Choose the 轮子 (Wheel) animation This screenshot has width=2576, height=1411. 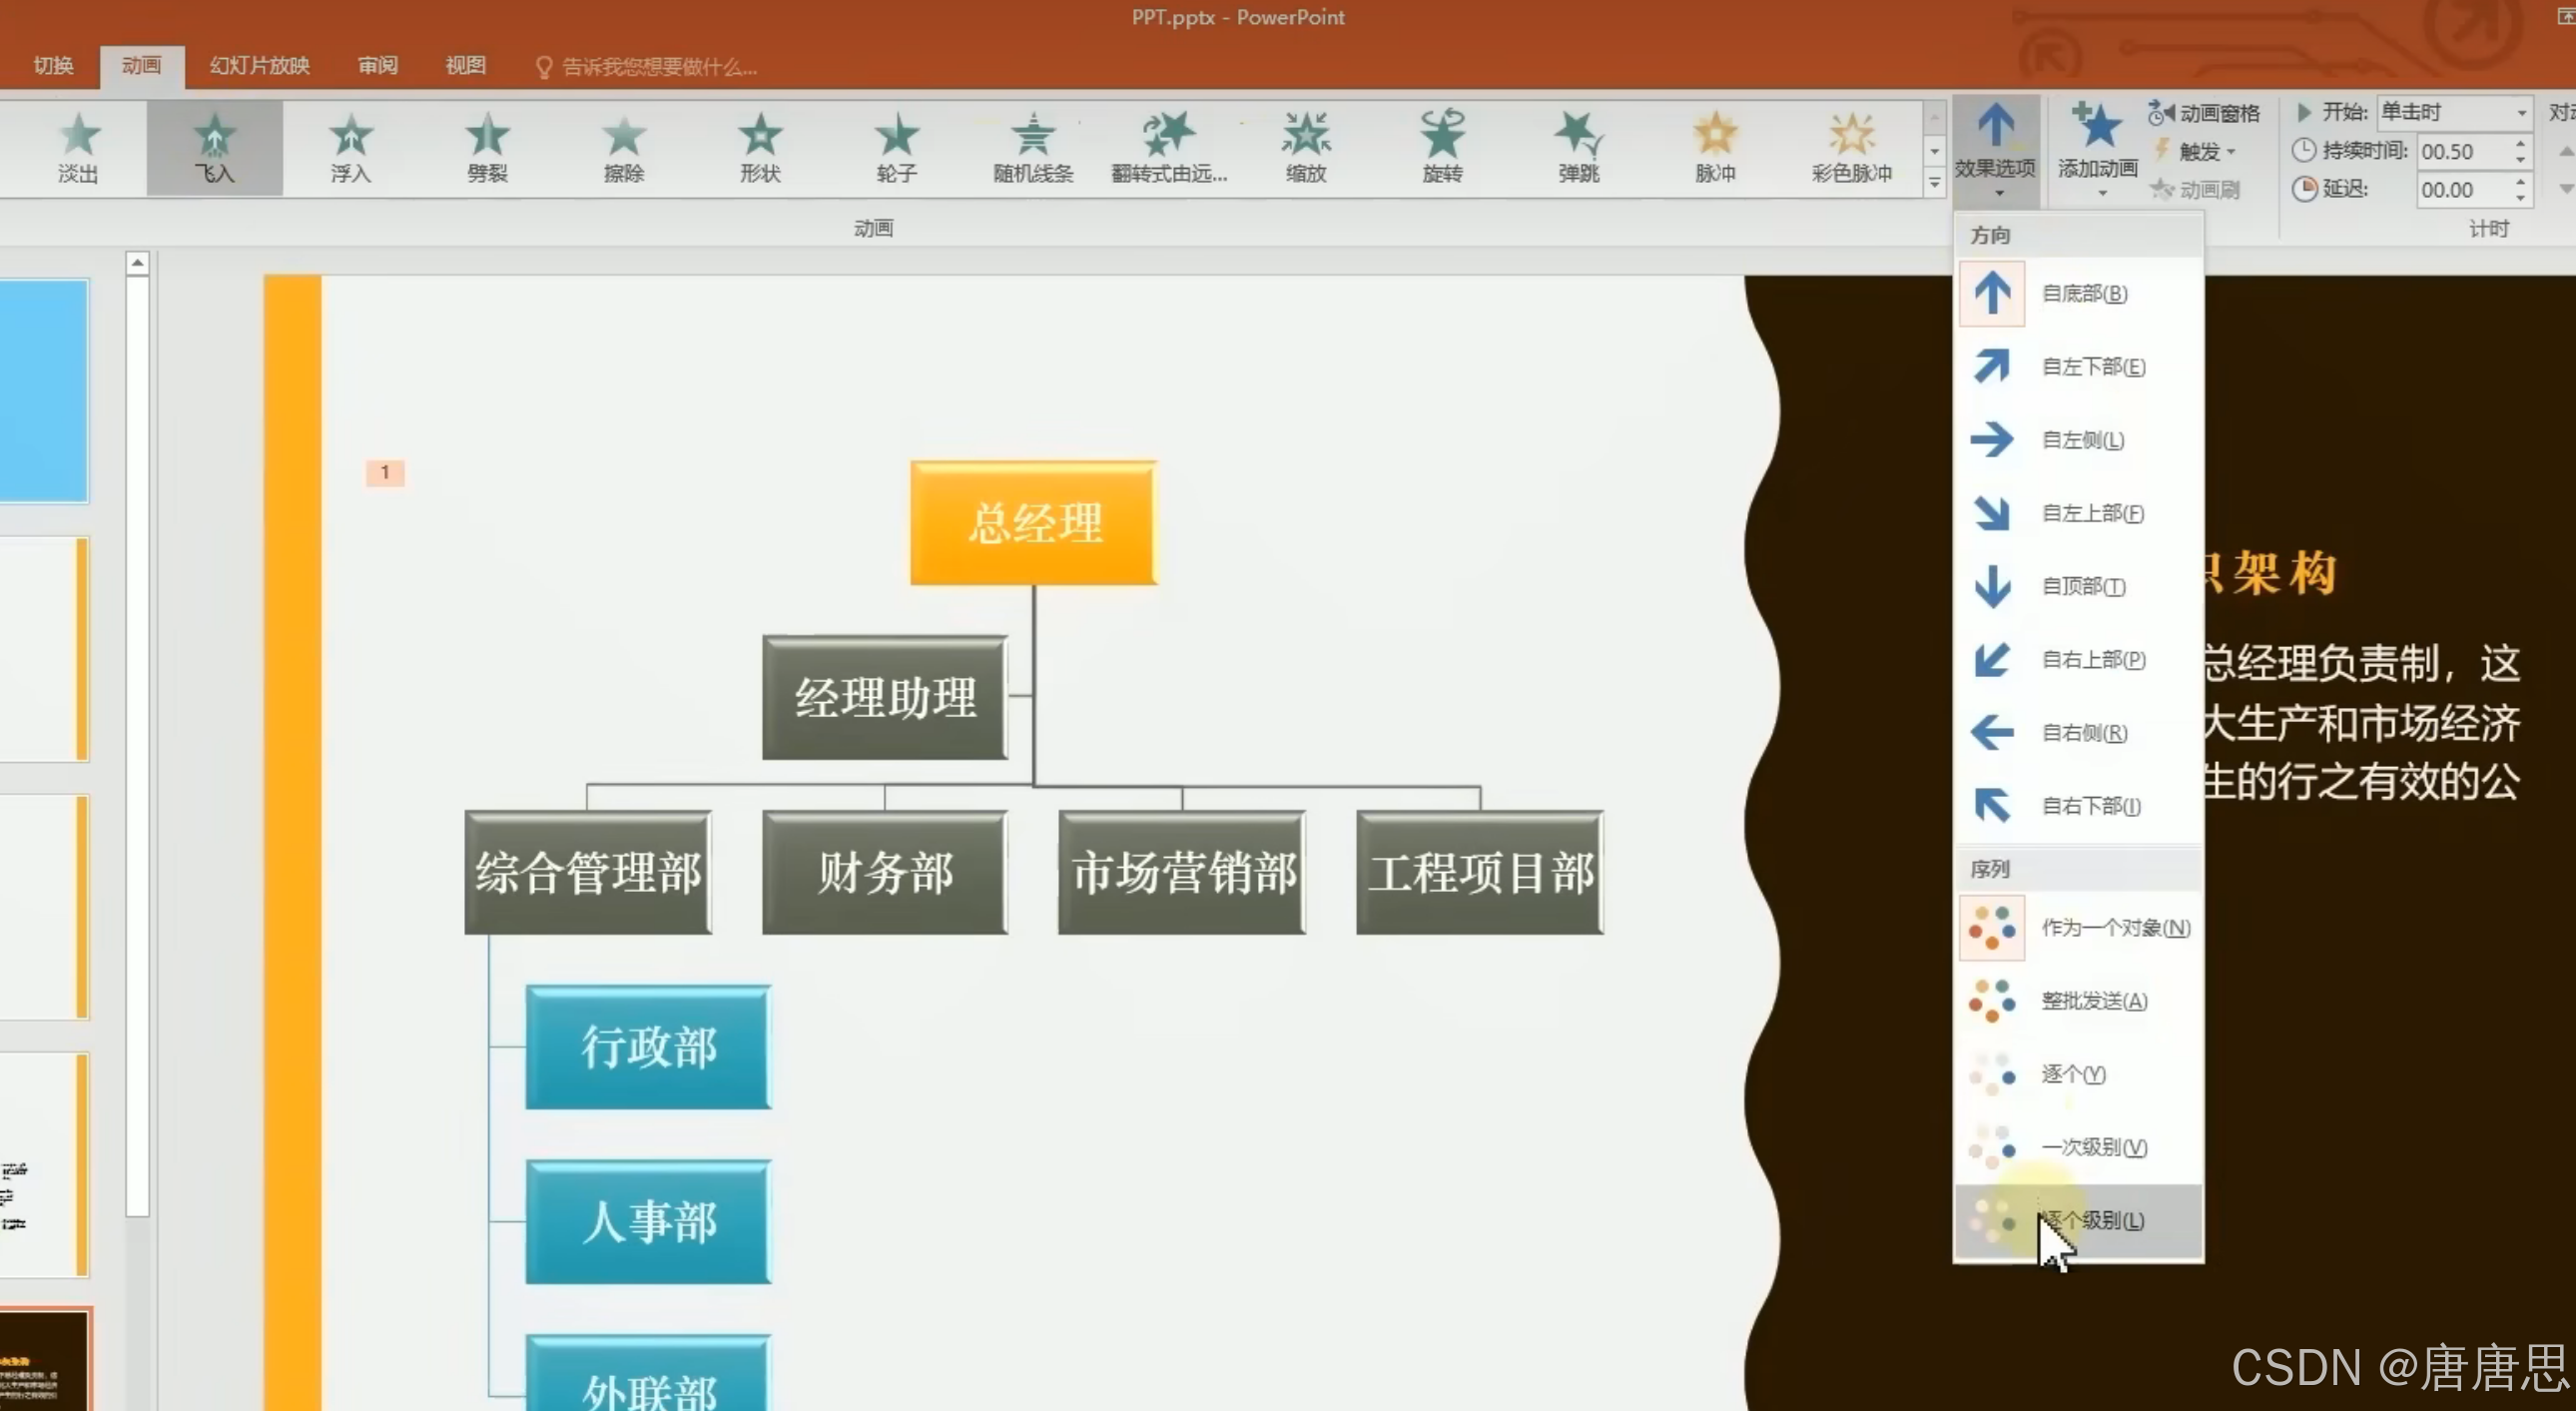[x=896, y=148]
